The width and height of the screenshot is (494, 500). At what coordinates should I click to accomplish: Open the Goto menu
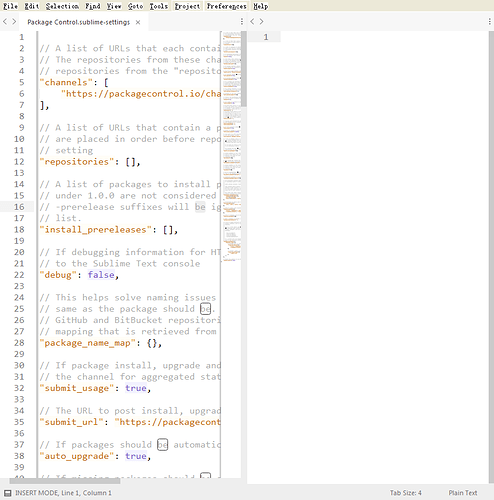tap(135, 6)
